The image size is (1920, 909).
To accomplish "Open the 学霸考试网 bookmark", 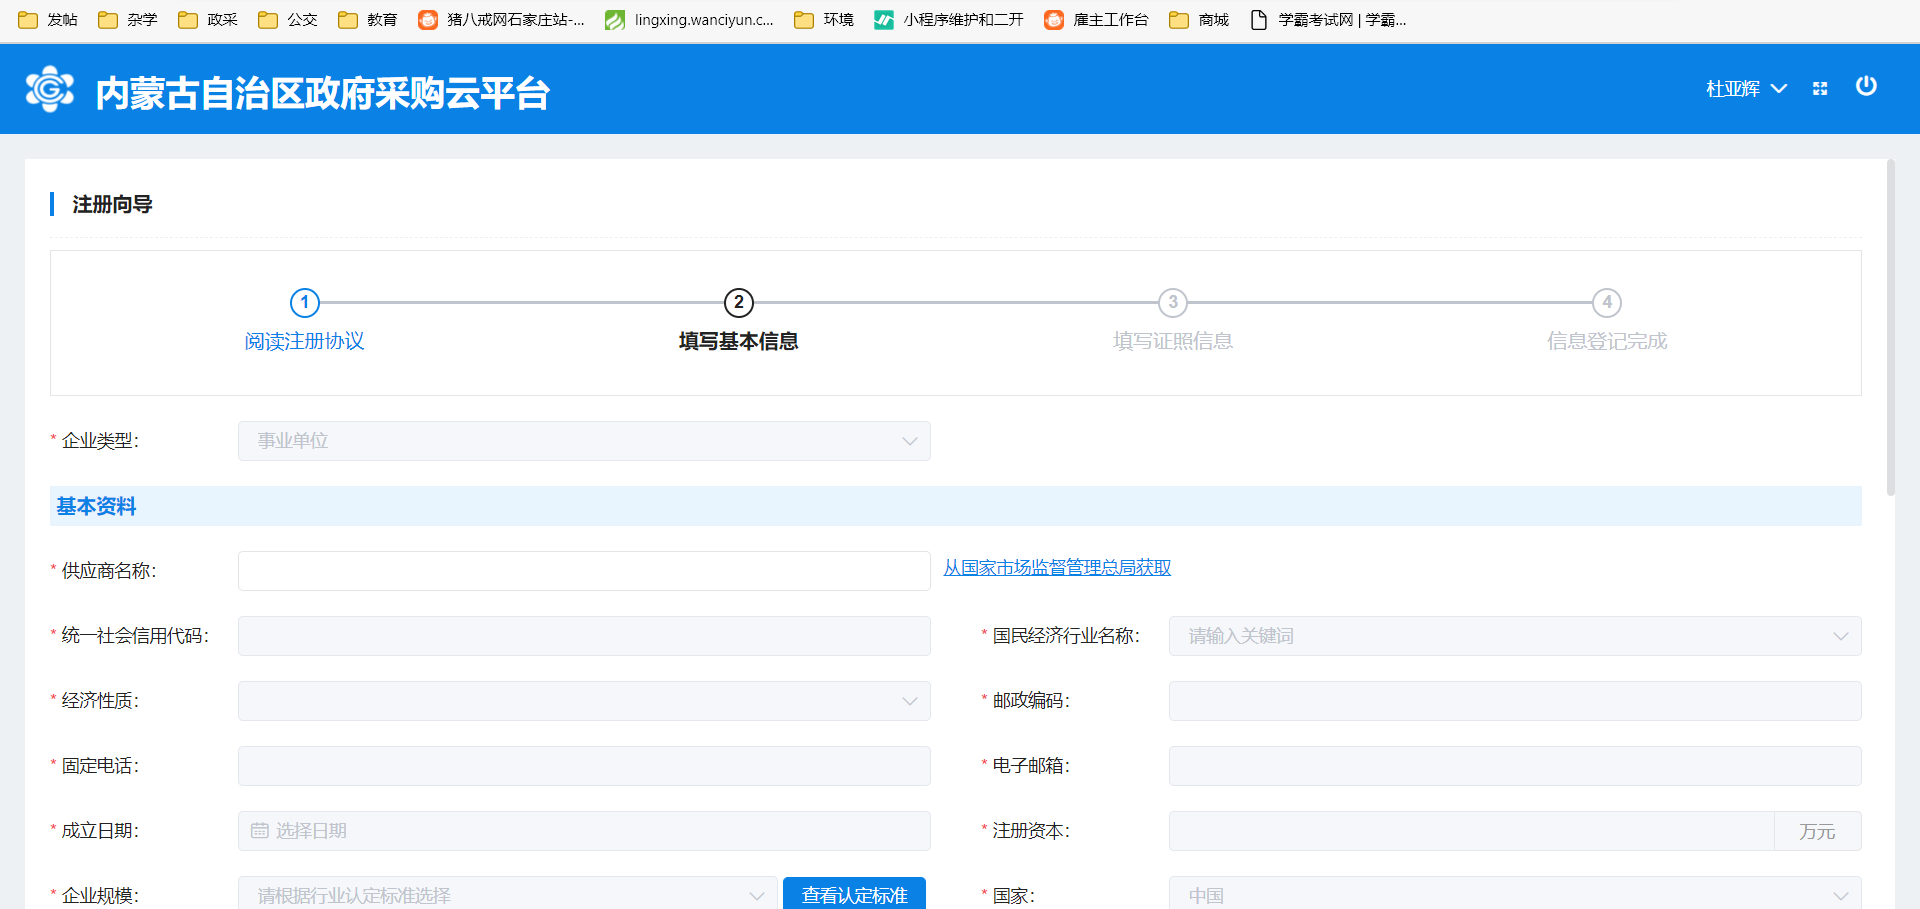I will (x=1328, y=20).
